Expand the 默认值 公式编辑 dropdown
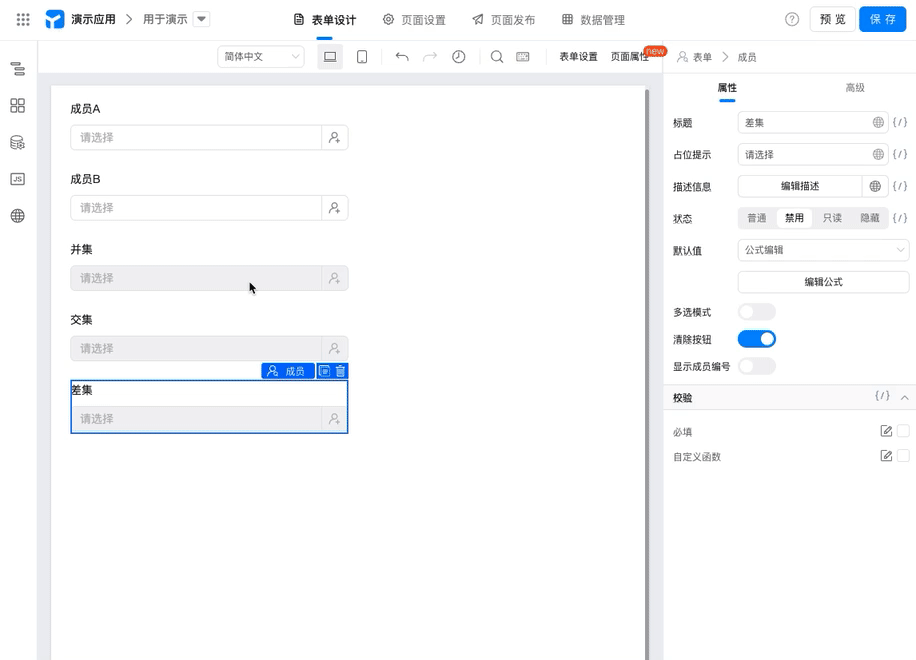 (x=823, y=250)
